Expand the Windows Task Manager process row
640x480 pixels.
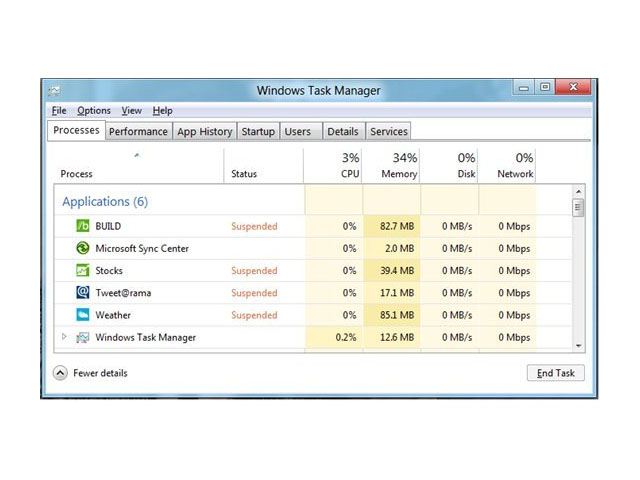[x=64, y=337]
